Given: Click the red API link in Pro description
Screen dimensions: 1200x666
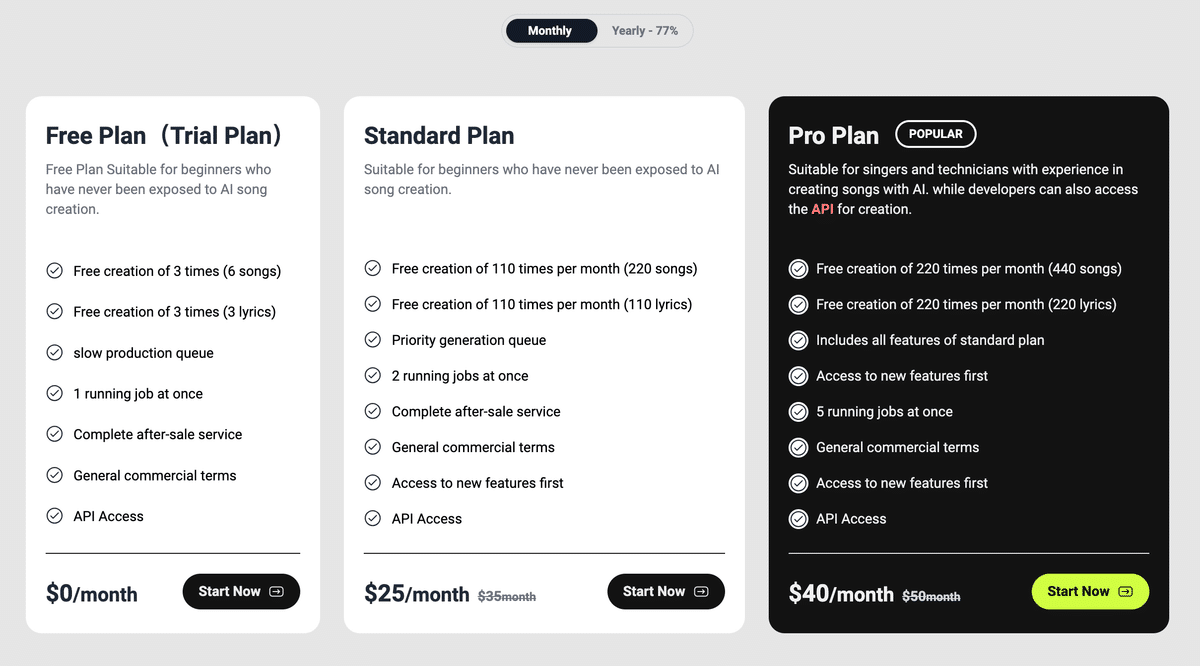Looking at the screenshot, I should (x=822, y=209).
